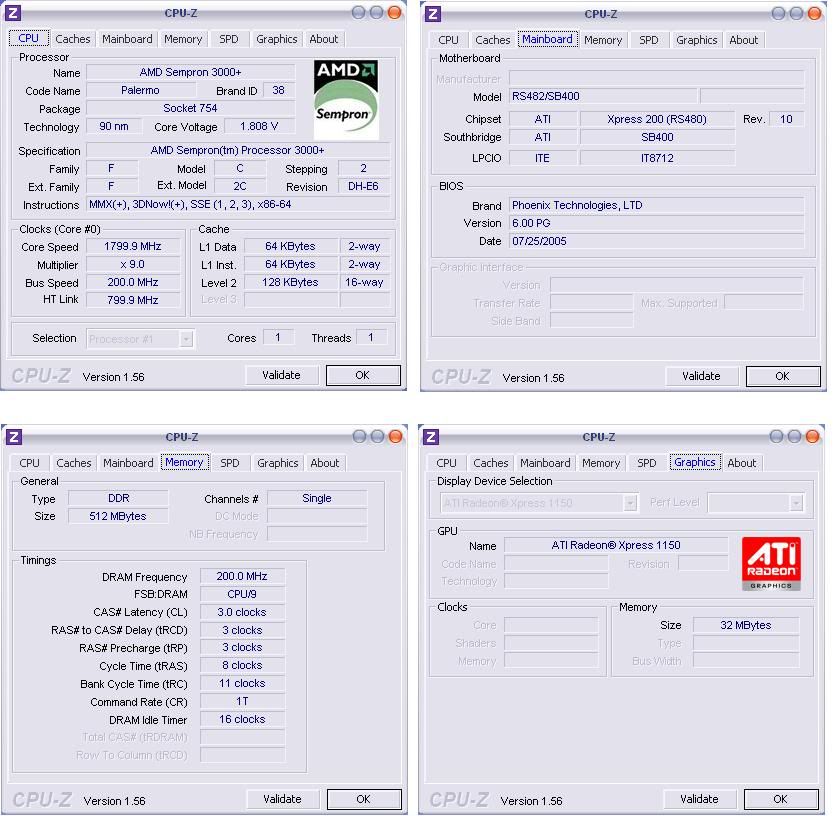Image resolution: width=834 pixels, height=816 pixels.
Task: Click the Level 2 cache size 128 KBytes
Action: 290,282
